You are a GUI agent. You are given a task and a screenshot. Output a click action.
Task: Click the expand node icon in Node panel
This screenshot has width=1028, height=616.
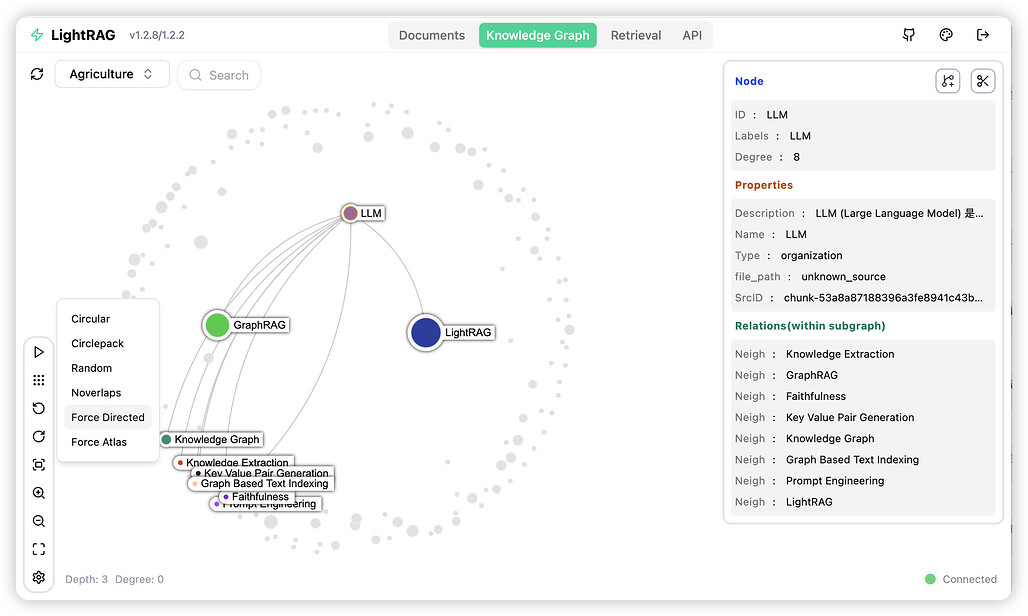click(947, 81)
